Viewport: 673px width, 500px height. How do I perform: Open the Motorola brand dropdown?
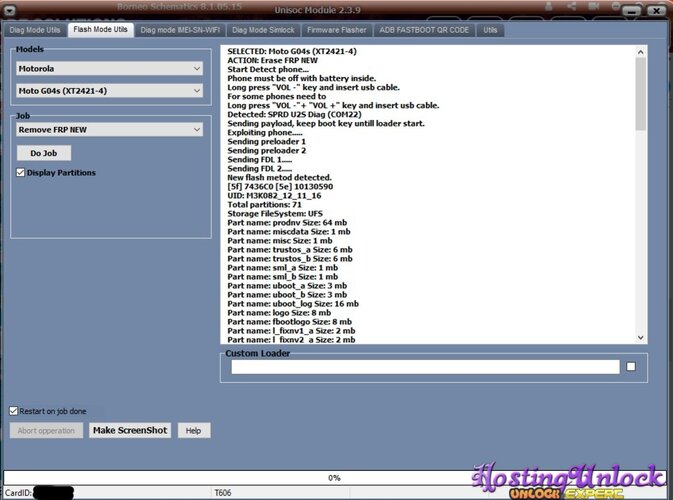(109, 69)
